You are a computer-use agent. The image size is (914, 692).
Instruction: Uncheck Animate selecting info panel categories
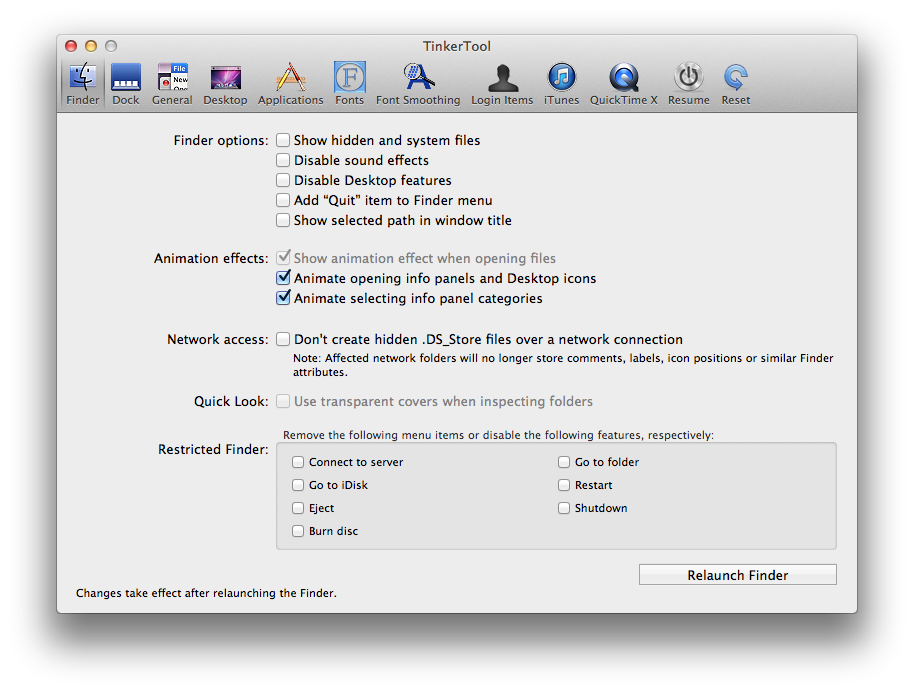[283, 297]
